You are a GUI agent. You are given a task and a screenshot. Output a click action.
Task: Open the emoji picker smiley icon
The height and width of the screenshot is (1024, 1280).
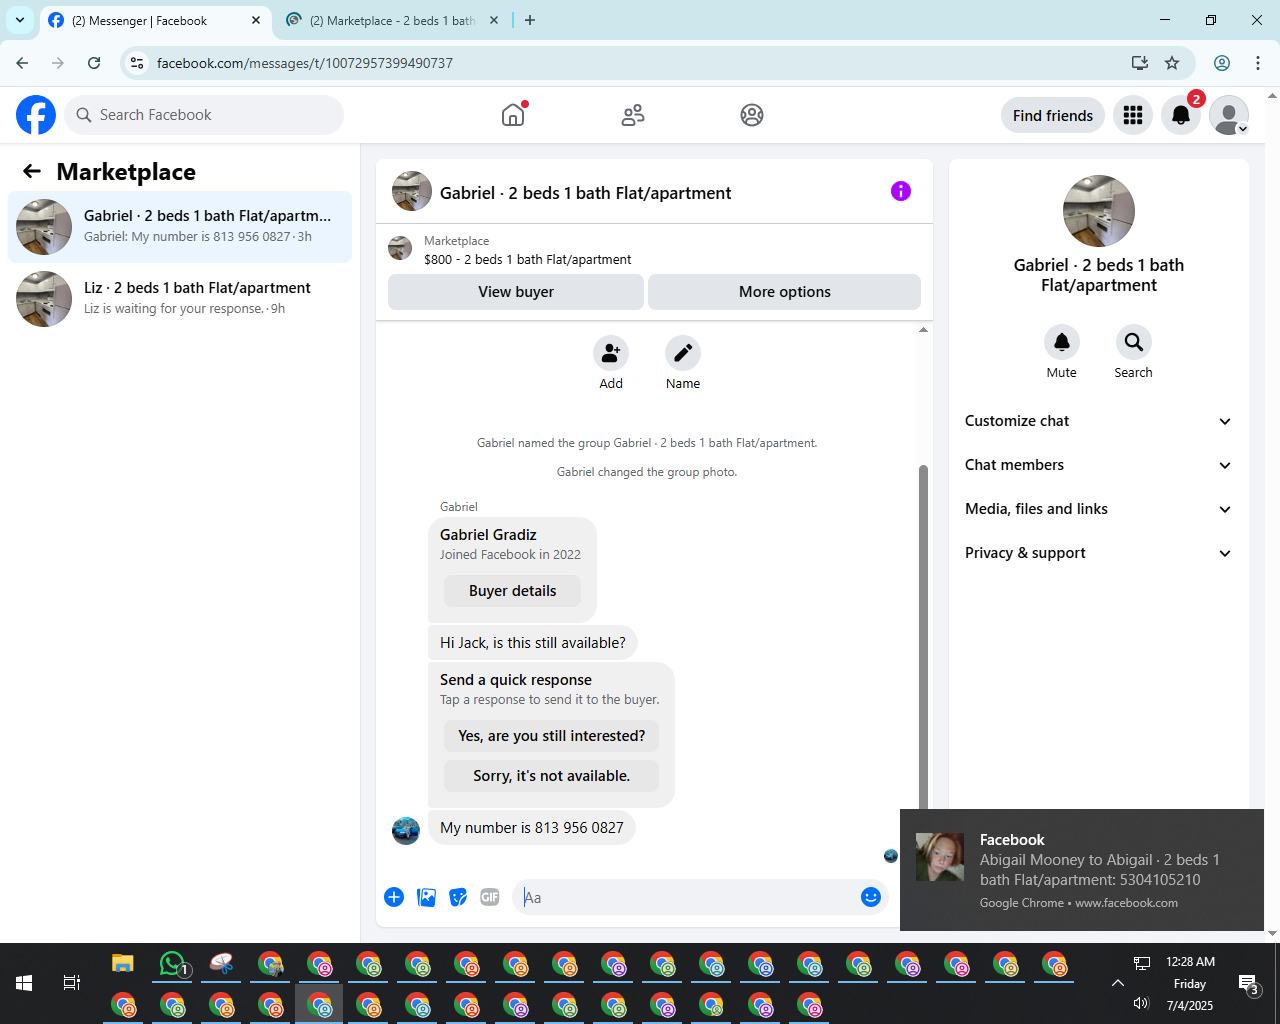[x=871, y=897]
